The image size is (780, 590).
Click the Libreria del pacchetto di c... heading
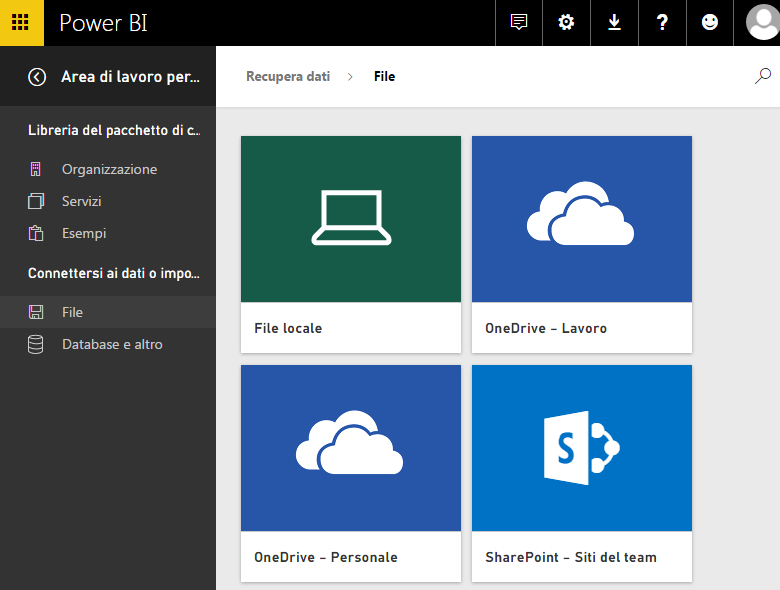[114, 130]
